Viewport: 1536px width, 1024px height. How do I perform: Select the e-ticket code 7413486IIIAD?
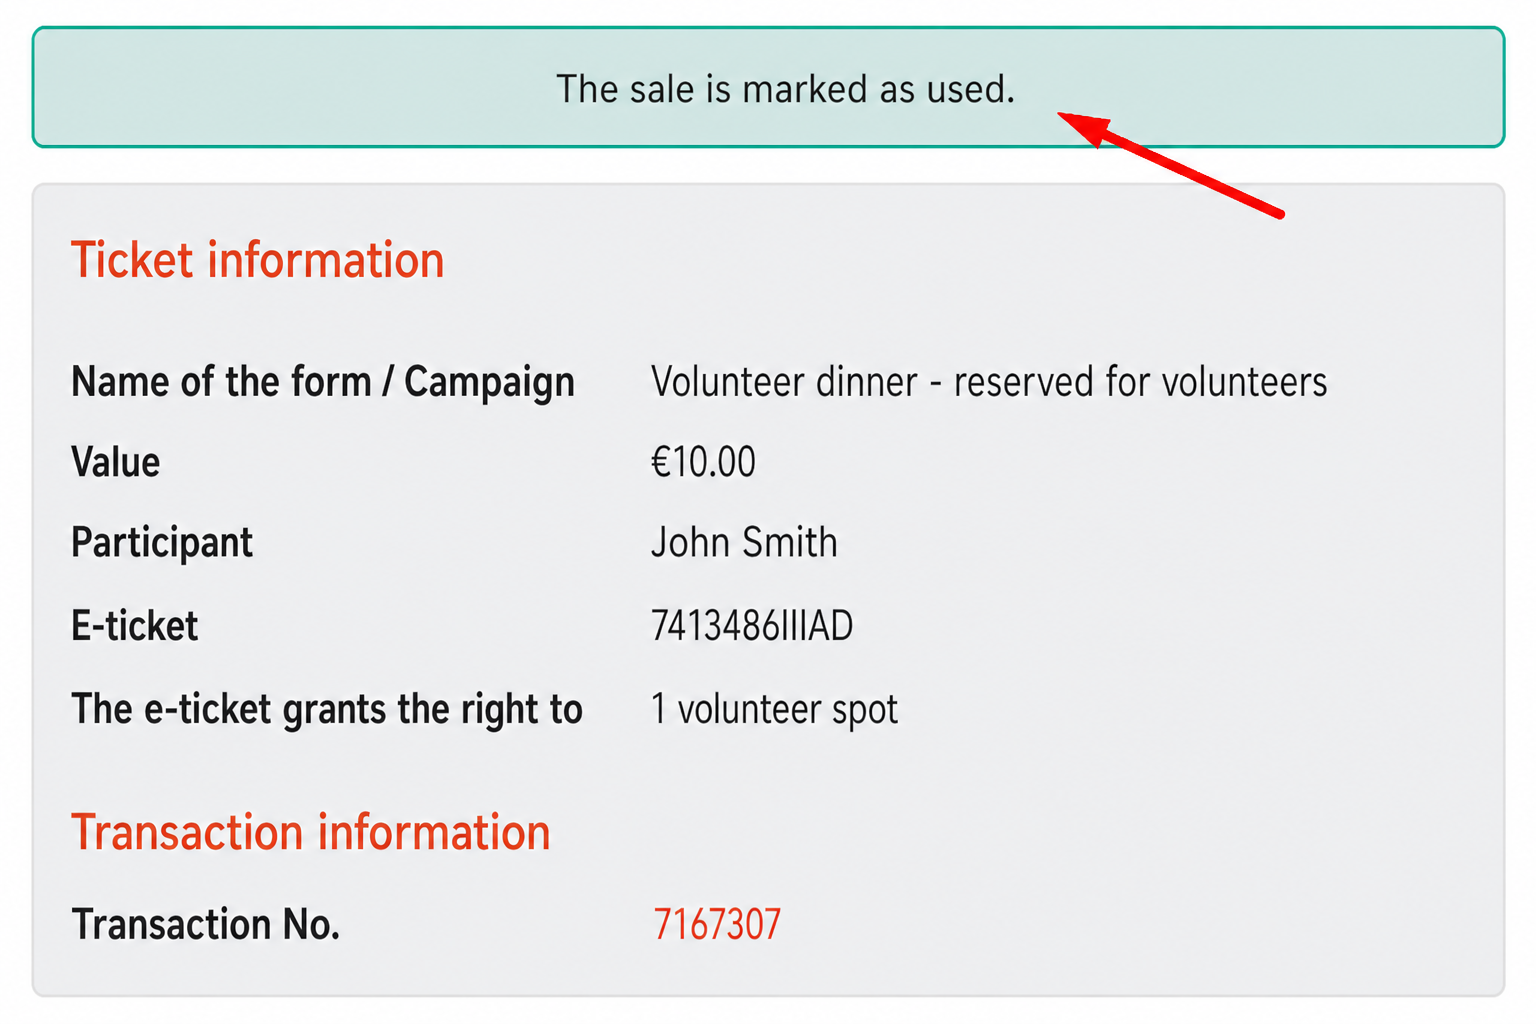pyautogui.click(x=752, y=626)
